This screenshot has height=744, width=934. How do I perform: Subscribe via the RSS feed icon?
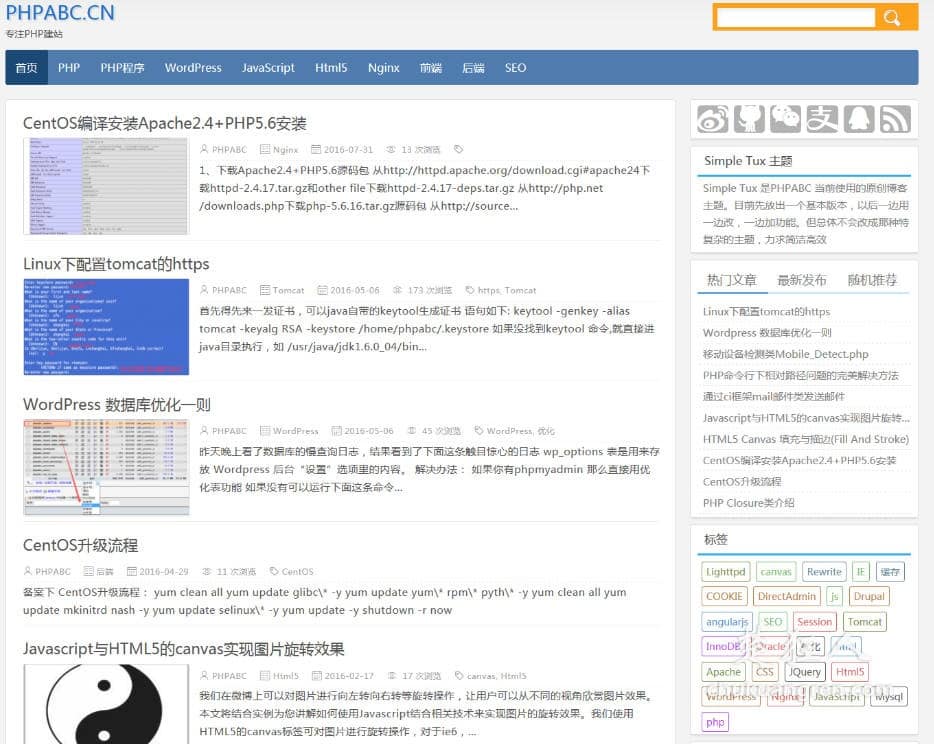click(x=895, y=119)
